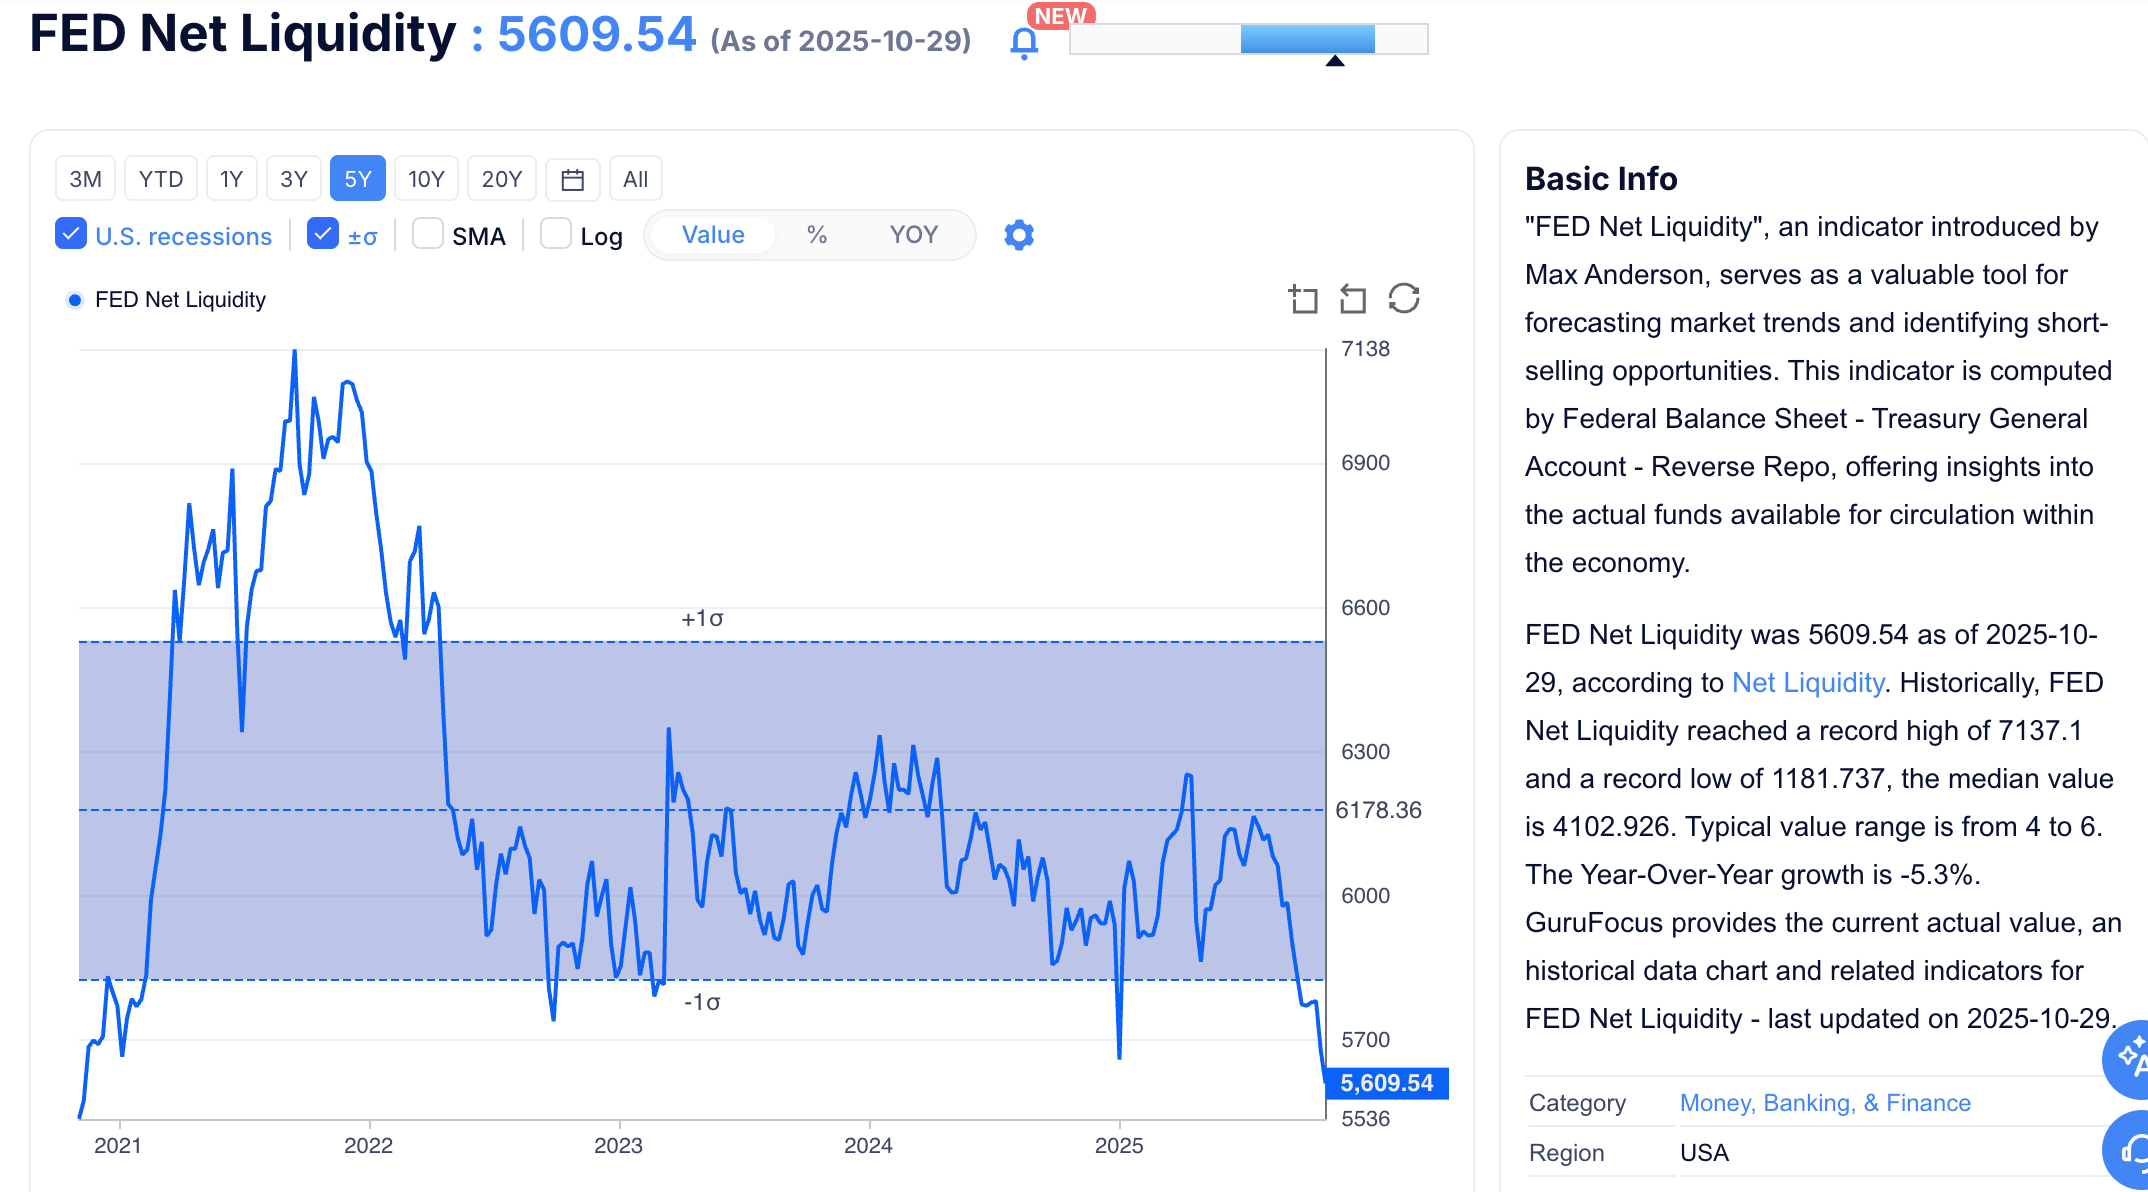Screen dimensions: 2148x1192
Task: Select the 10Y time range
Action: 426,179
